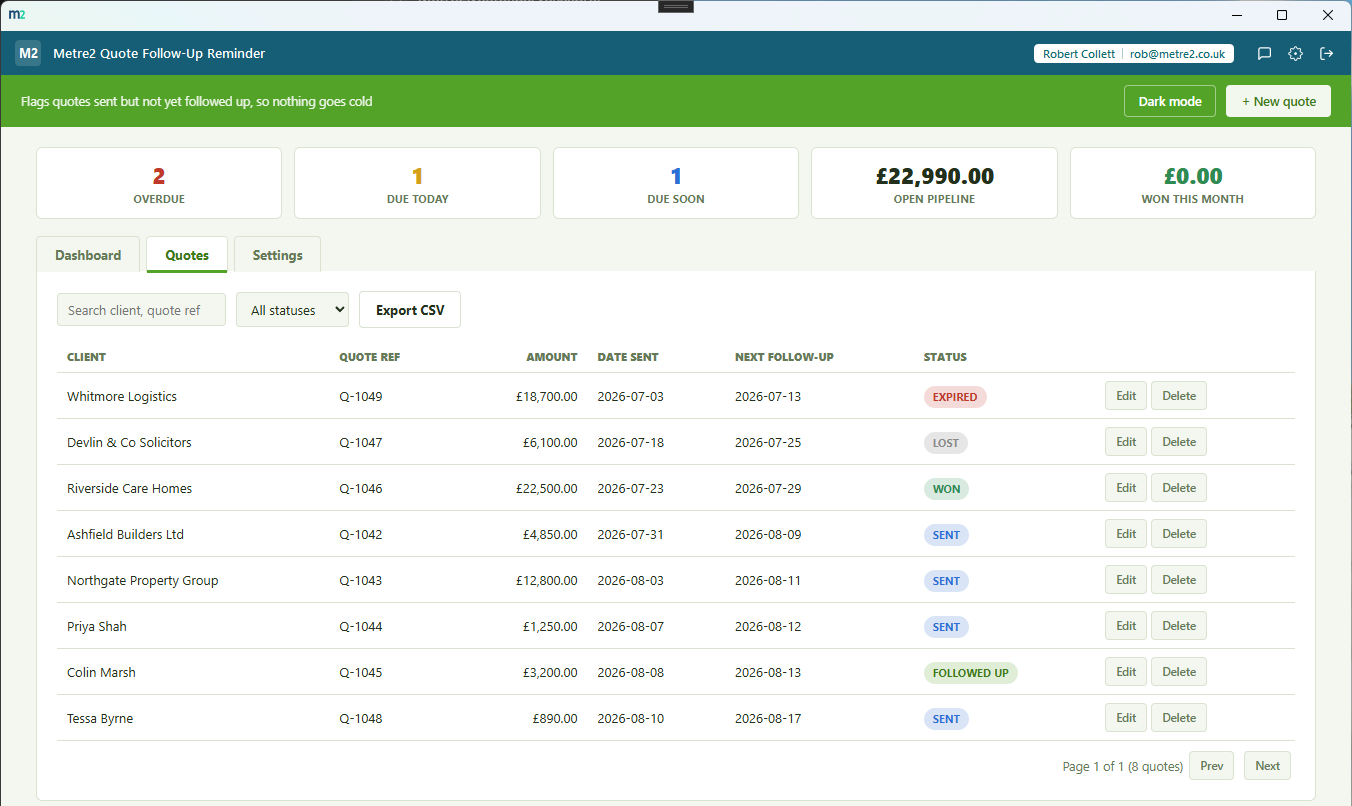This screenshot has height=806, width=1352.
Task: Switch to the Dashboard tab
Action: click(88, 255)
